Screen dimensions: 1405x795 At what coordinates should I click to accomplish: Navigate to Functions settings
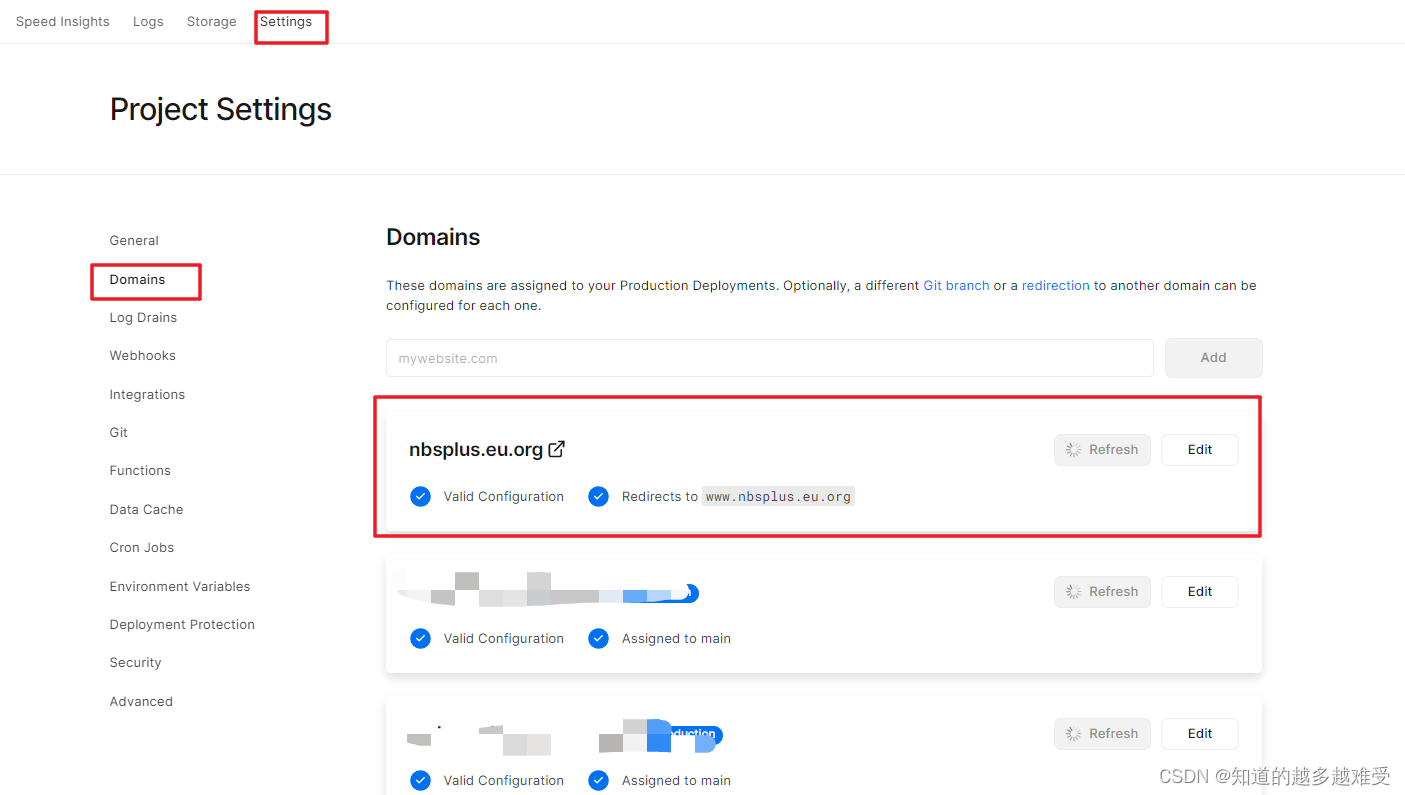coord(140,470)
